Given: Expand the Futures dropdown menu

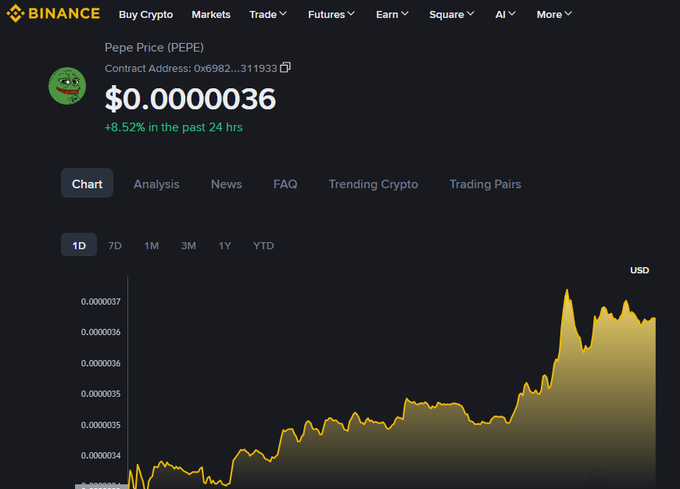Looking at the screenshot, I should [x=331, y=14].
